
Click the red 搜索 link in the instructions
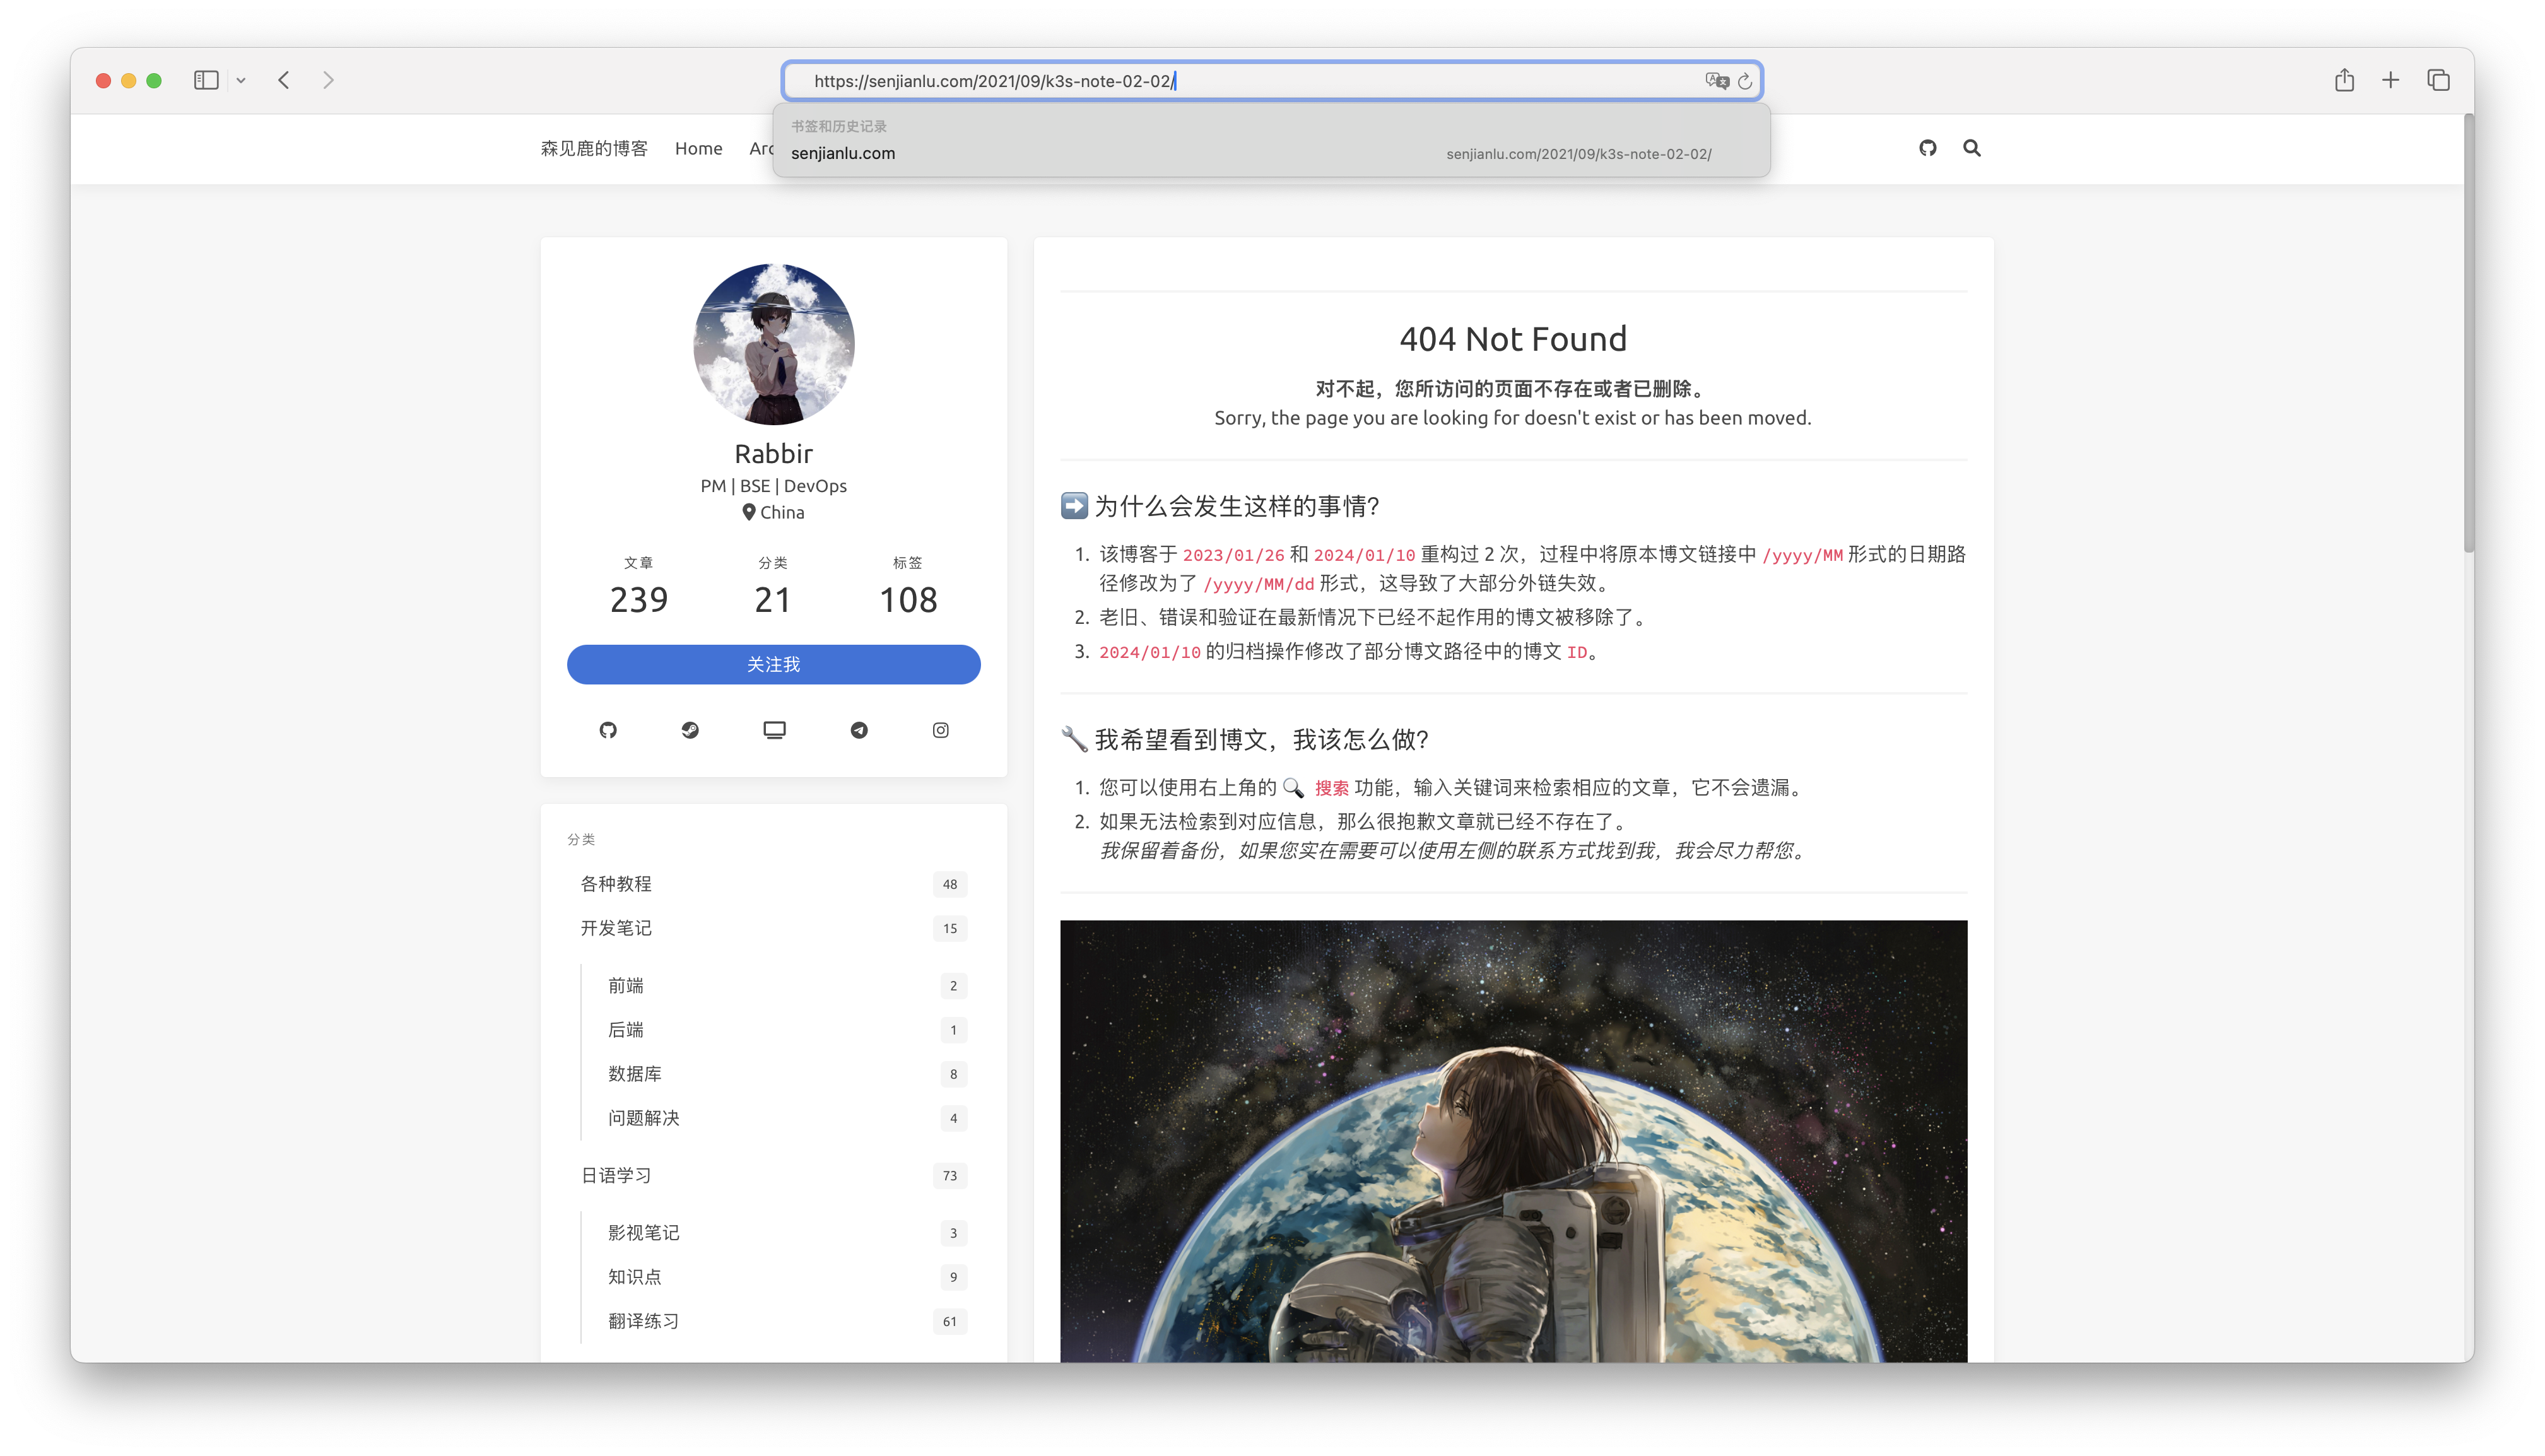click(1331, 788)
